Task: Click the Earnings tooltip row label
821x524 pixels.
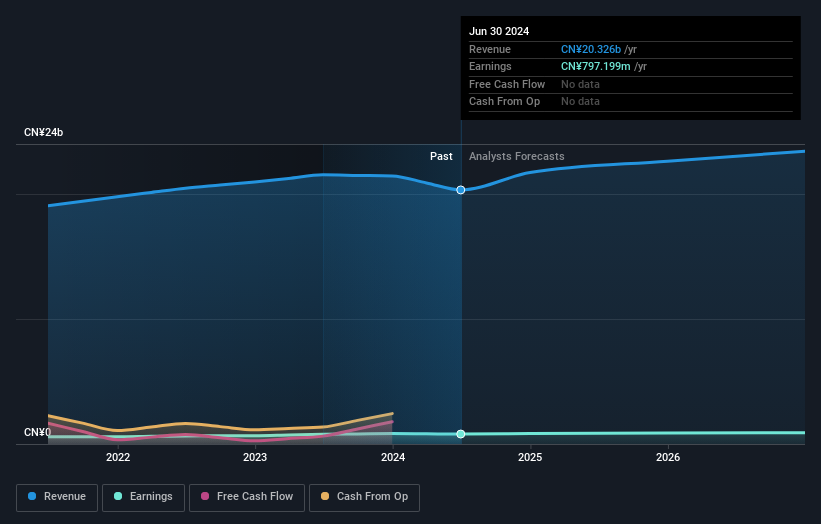Action: [x=490, y=66]
